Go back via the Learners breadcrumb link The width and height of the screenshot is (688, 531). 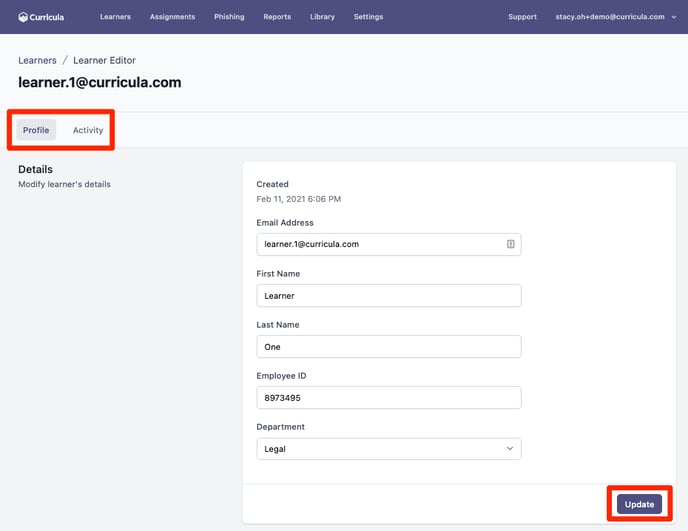pos(37,60)
